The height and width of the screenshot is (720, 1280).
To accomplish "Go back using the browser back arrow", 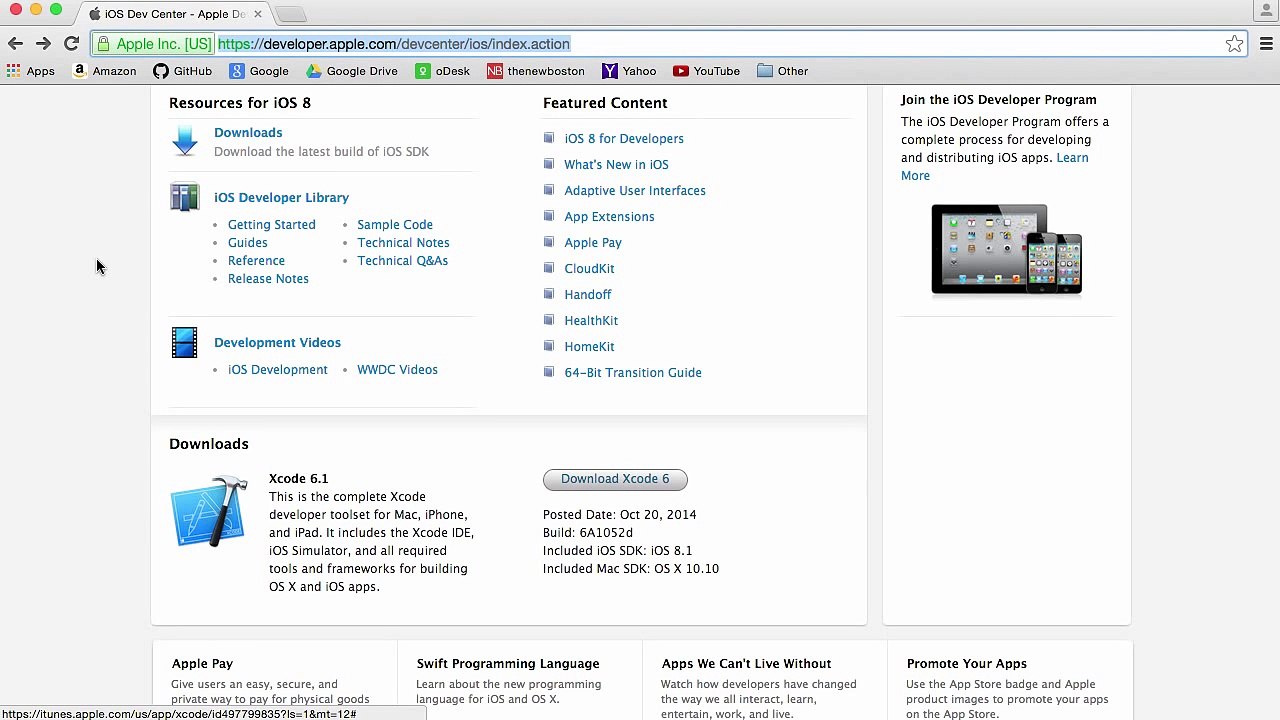I will [x=15, y=44].
